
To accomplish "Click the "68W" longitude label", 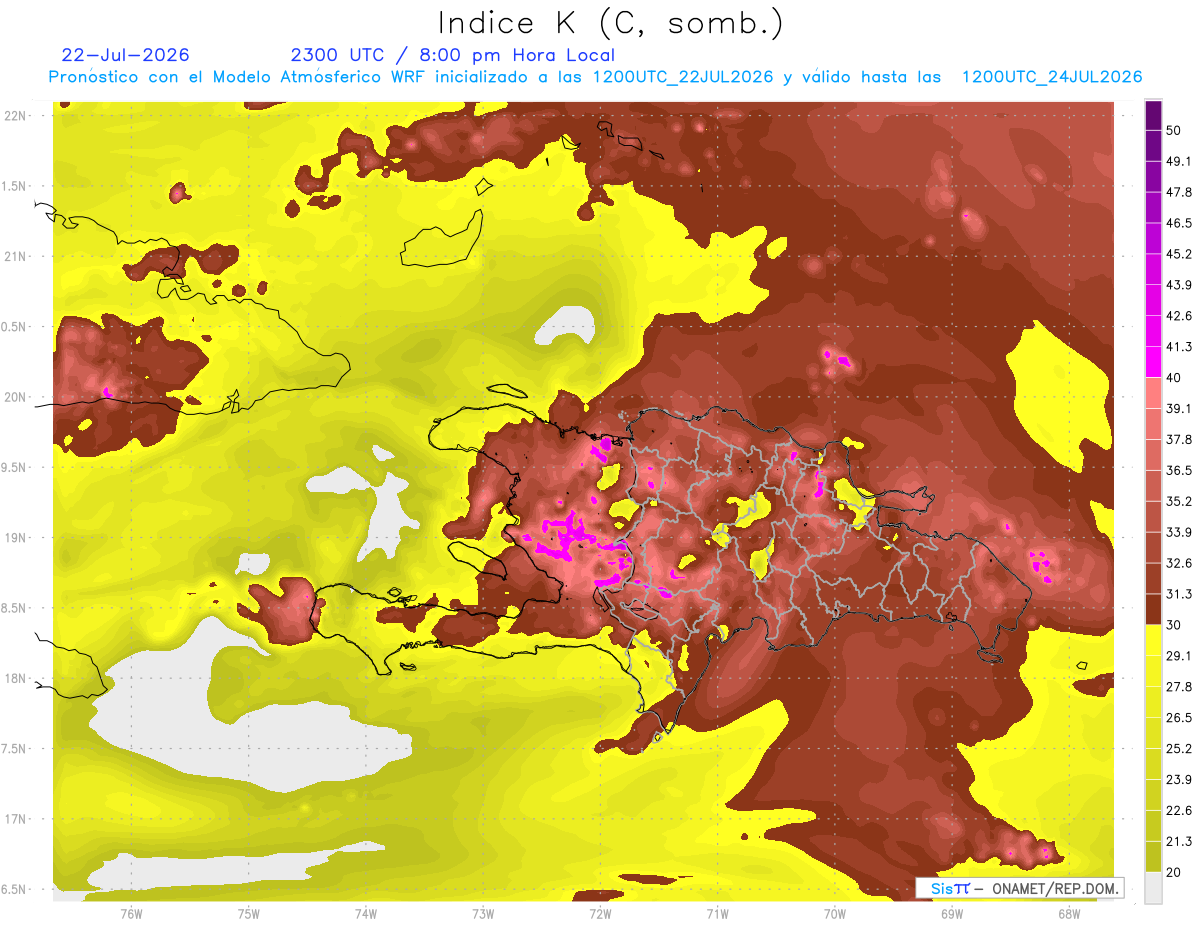I will click(x=1068, y=913).
